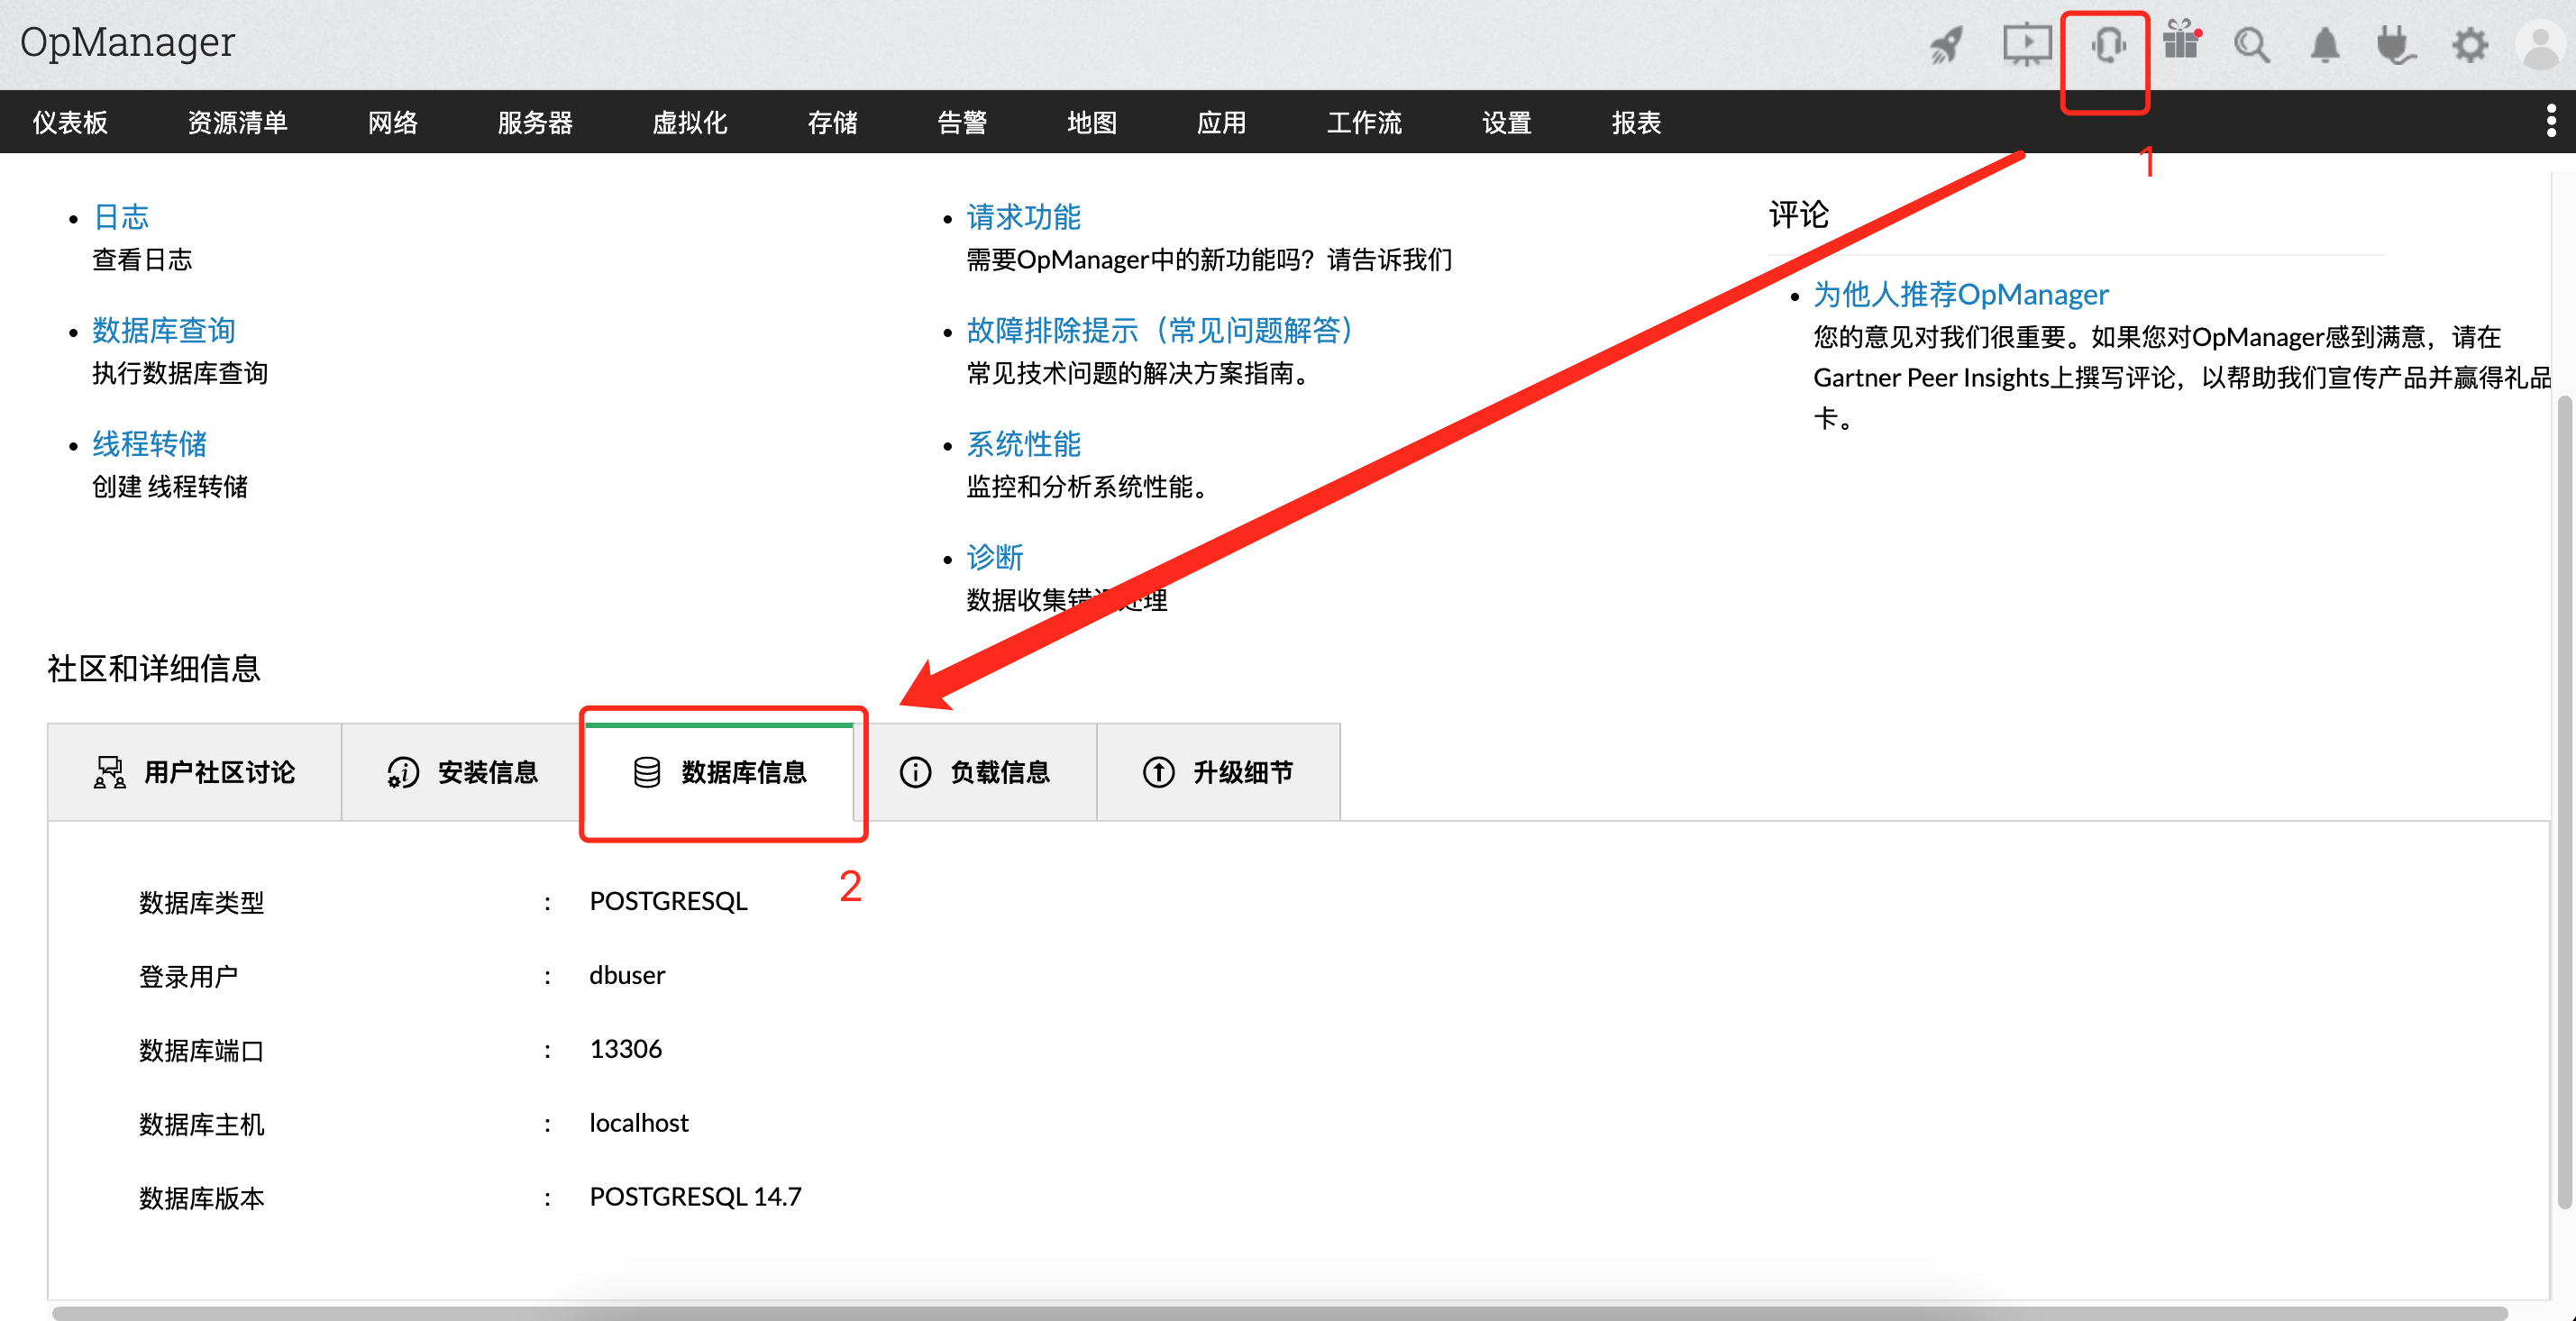This screenshot has width=2576, height=1321.
Task: Open the 线程转储 link
Action: (x=150, y=443)
